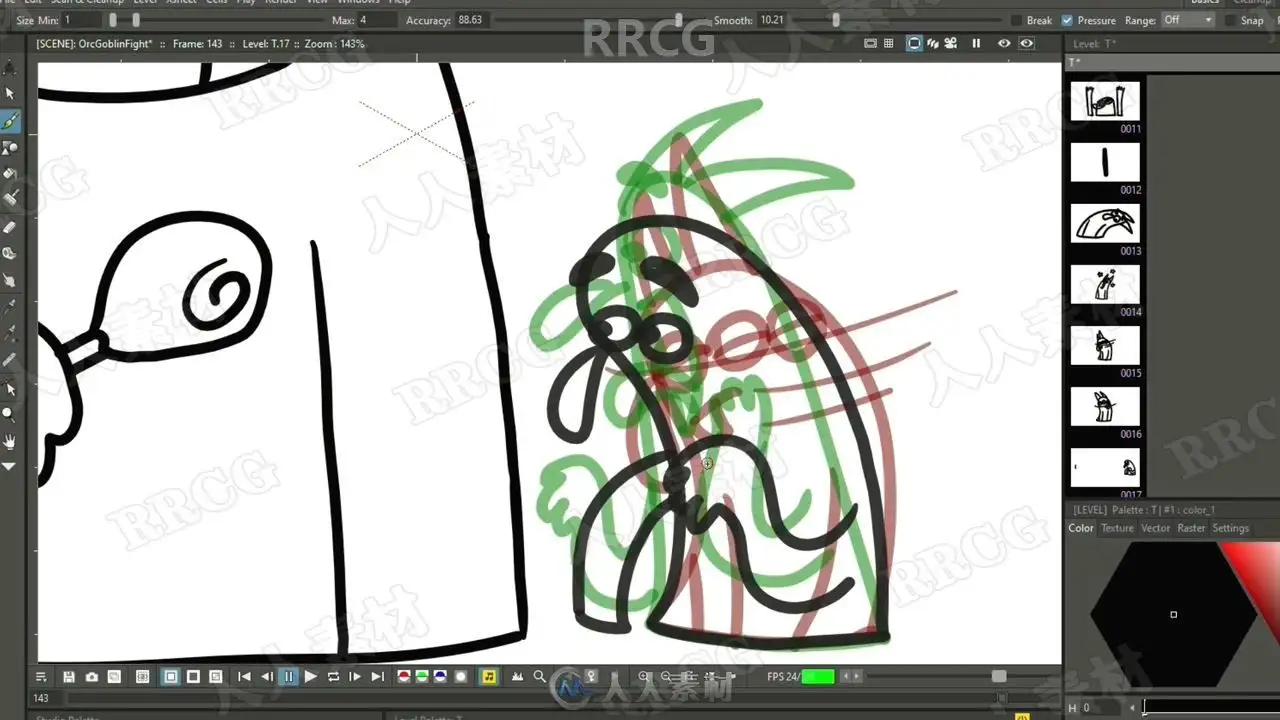1280x720 pixels.
Task: Toggle loop playback
Action: (333, 677)
